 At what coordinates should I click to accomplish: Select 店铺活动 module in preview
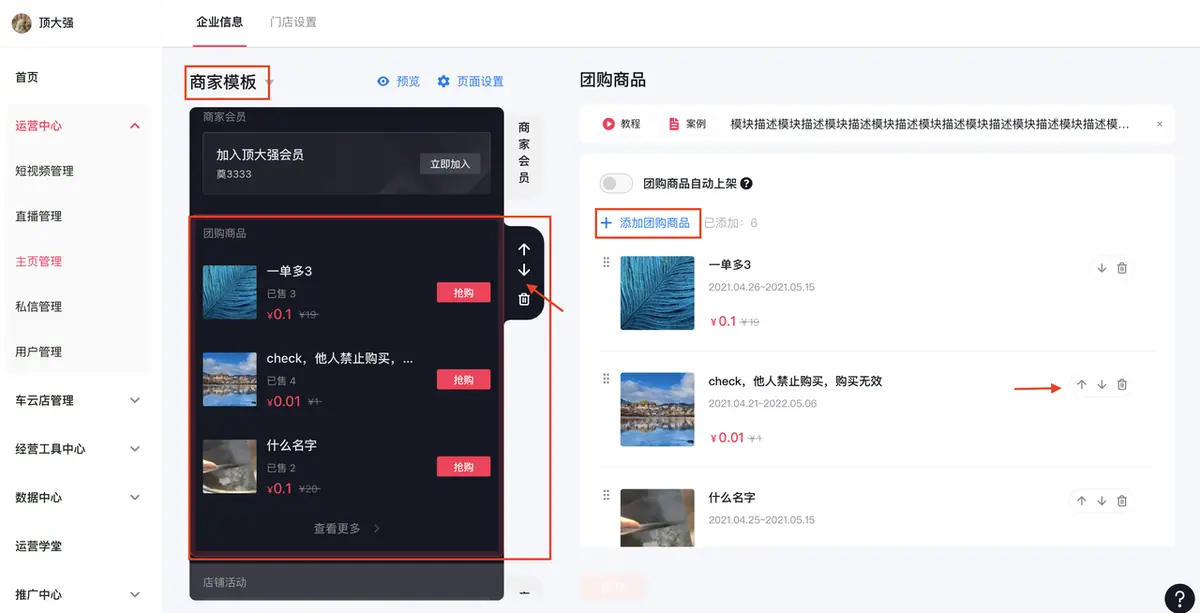tap(346, 582)
